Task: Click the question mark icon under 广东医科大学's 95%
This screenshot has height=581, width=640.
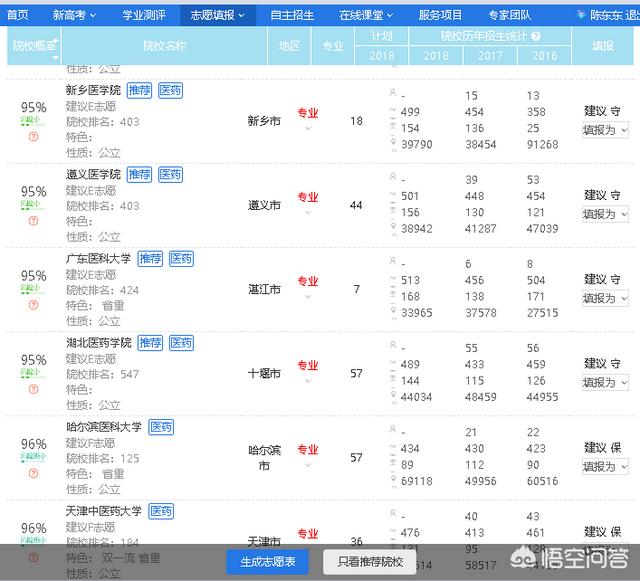Action: tap(34, 305)
